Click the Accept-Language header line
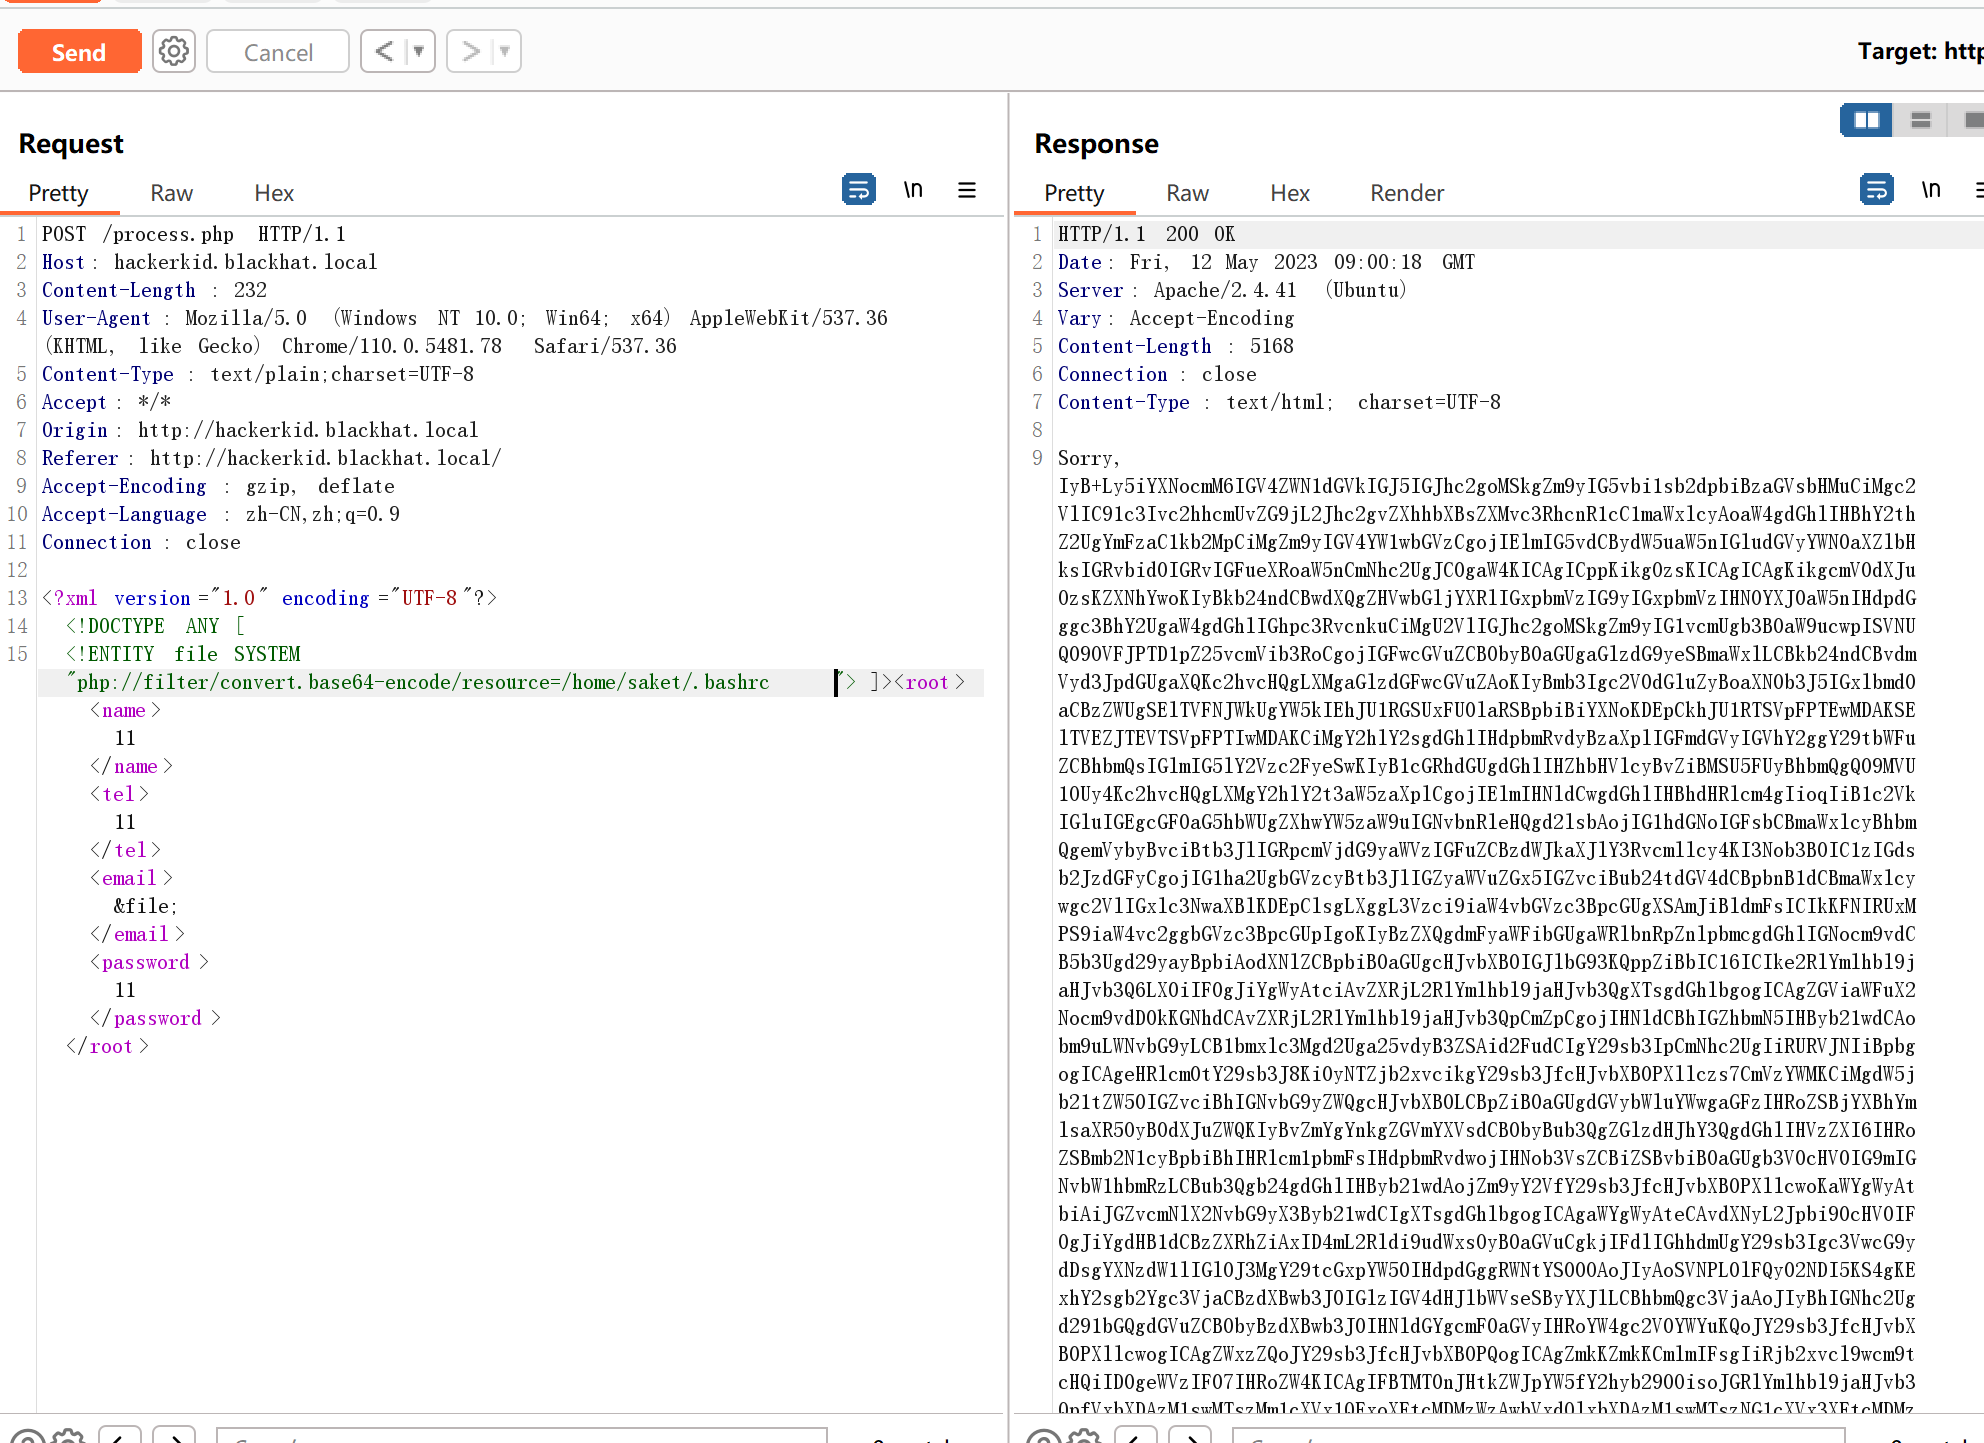Screen dimensions: 1984x1443 pos(221,514)
